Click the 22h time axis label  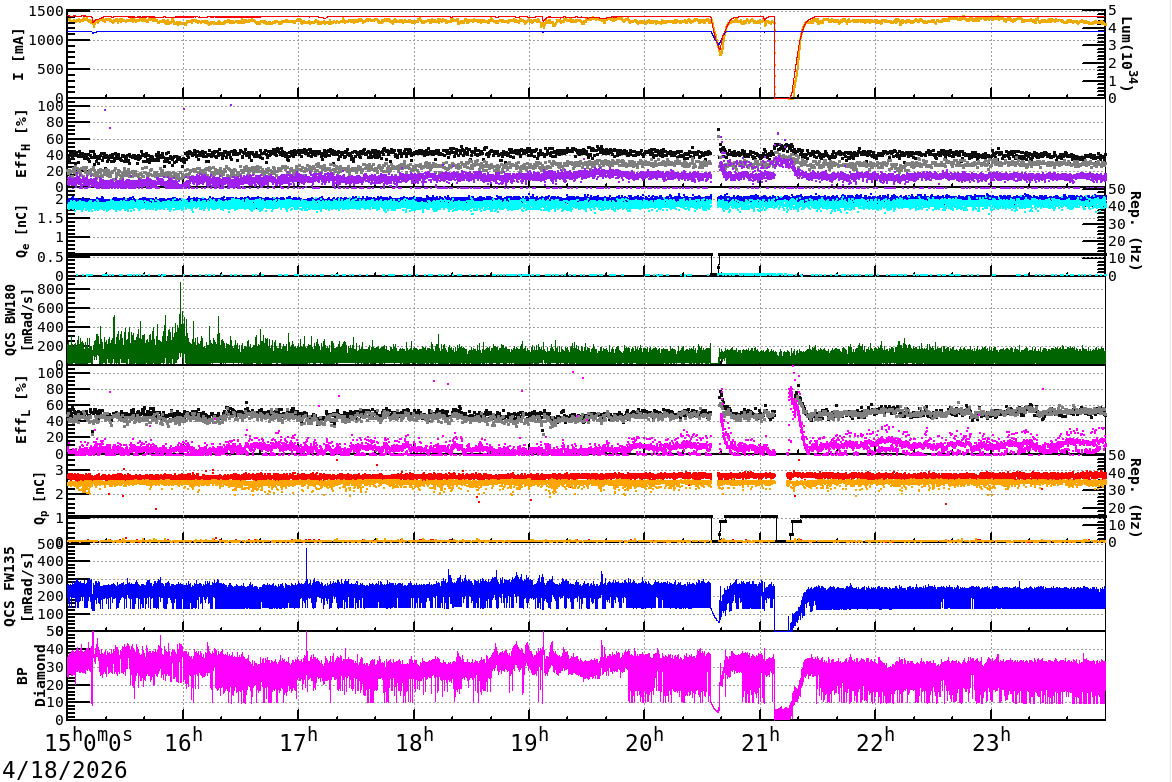point(876,740)
